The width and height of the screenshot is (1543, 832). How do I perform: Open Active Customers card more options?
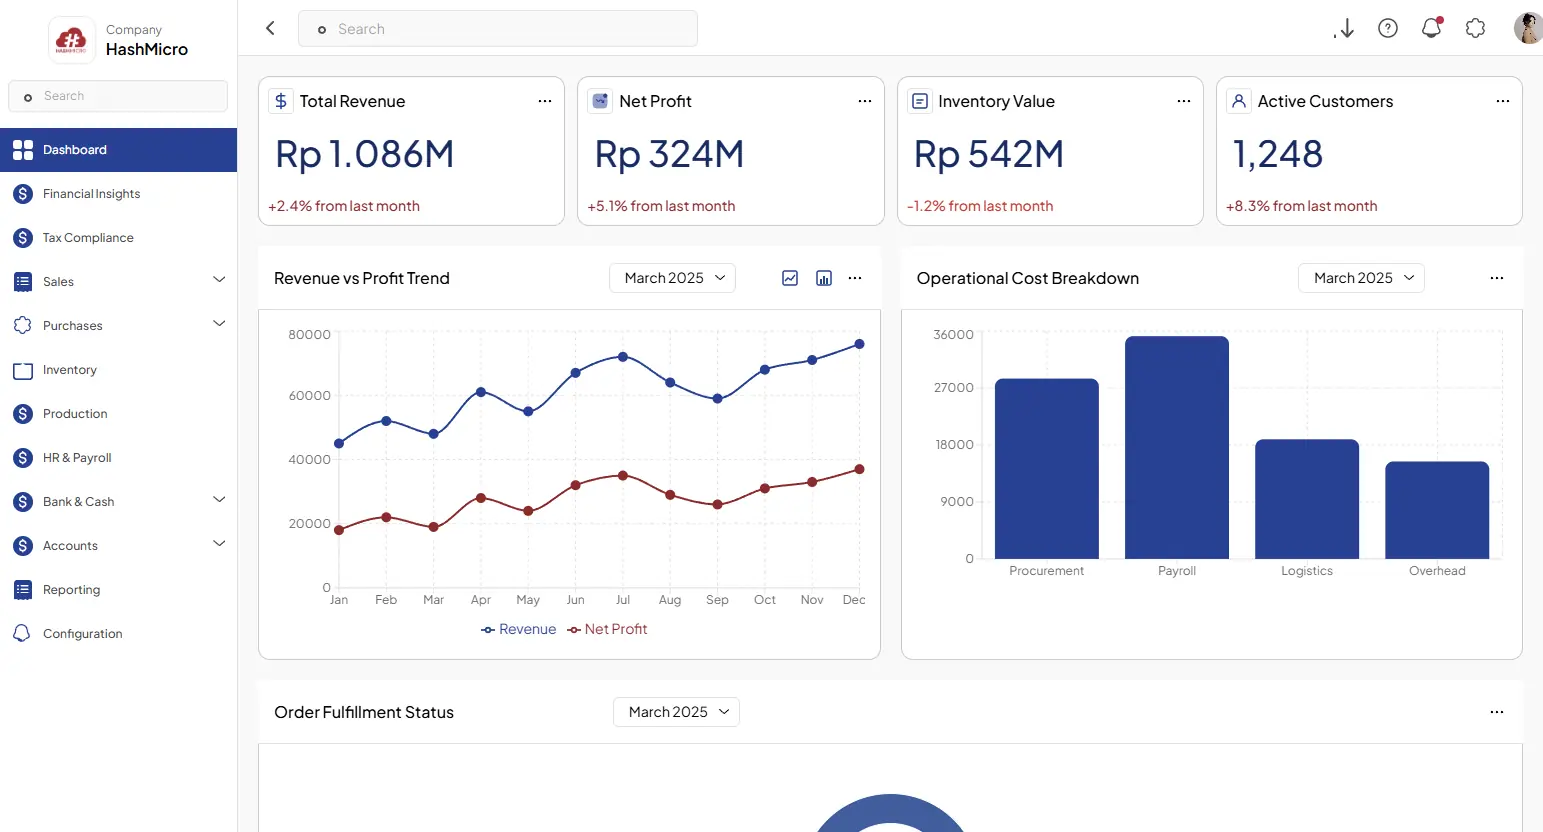point(1502,101)
